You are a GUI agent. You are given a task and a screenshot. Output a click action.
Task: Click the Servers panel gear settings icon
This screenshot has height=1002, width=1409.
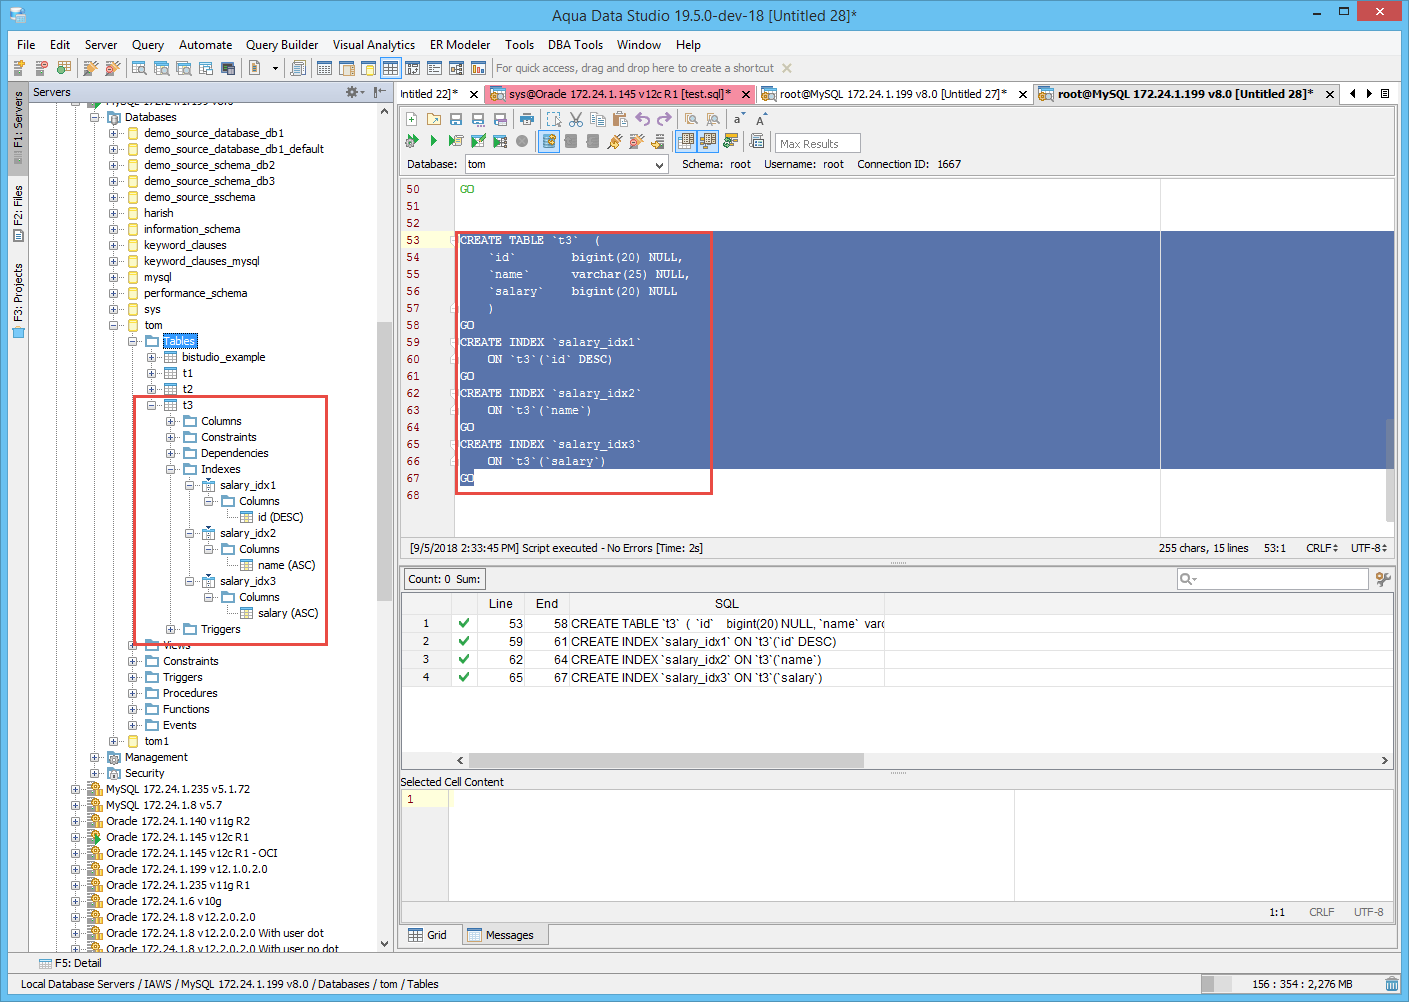tap(353, 92)
